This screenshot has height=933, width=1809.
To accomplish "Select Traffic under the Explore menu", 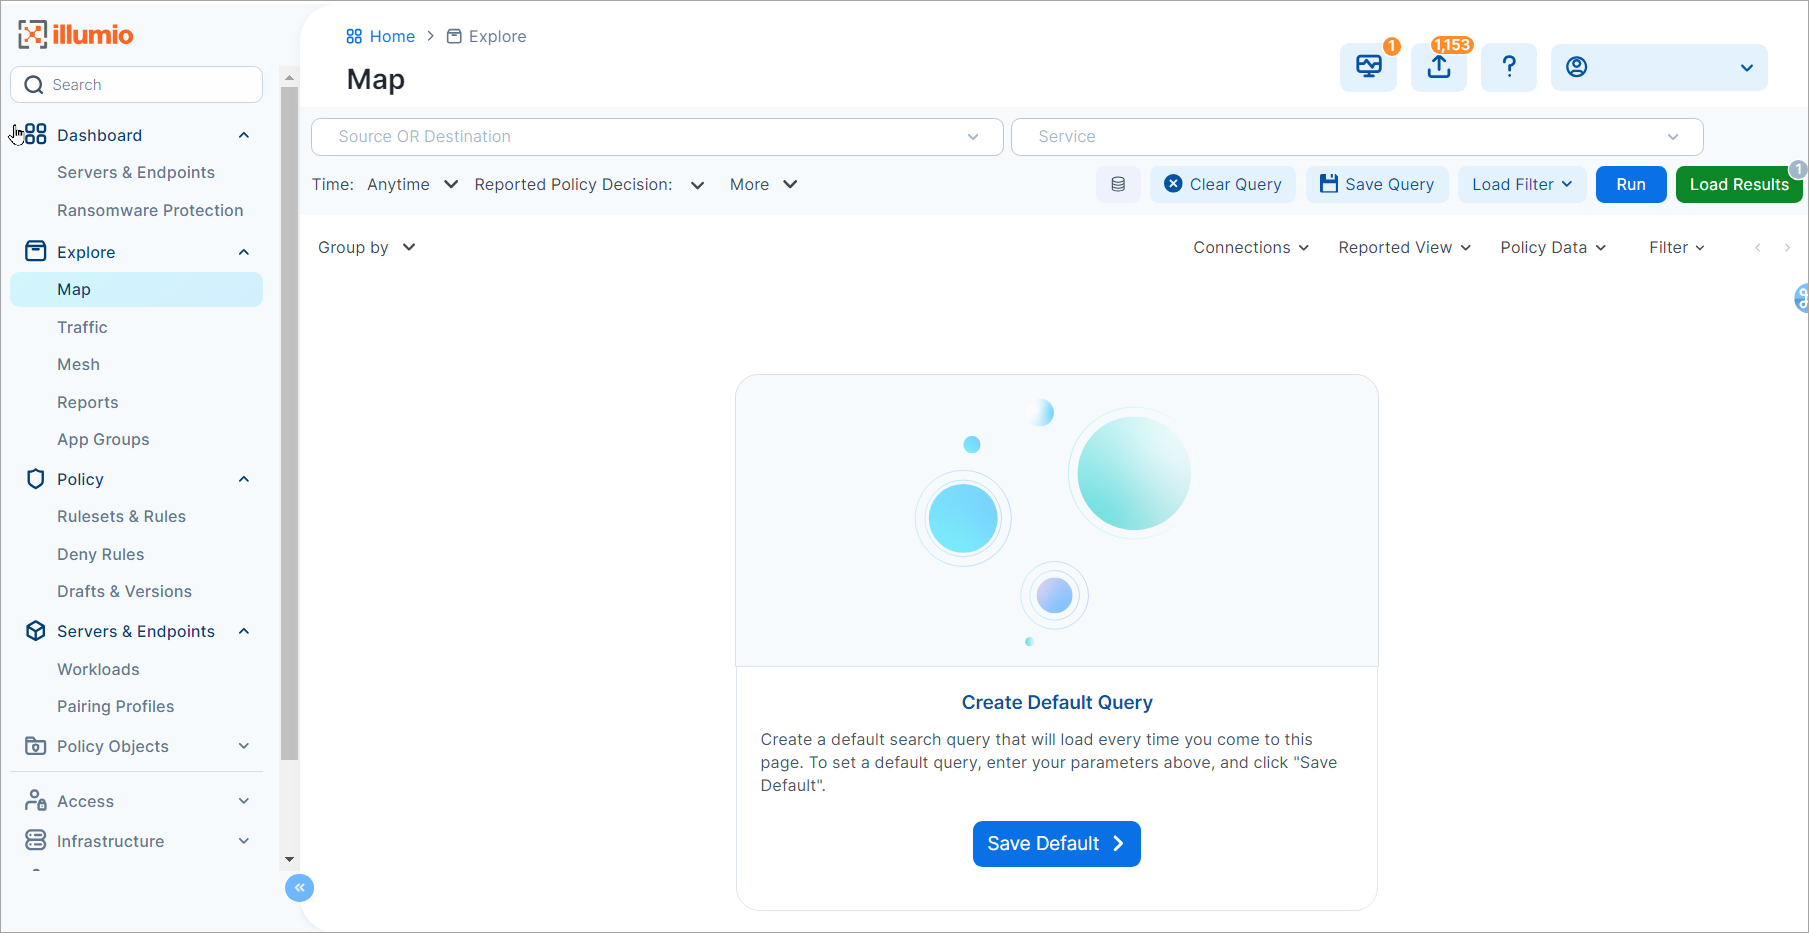I will coord(82,327).
